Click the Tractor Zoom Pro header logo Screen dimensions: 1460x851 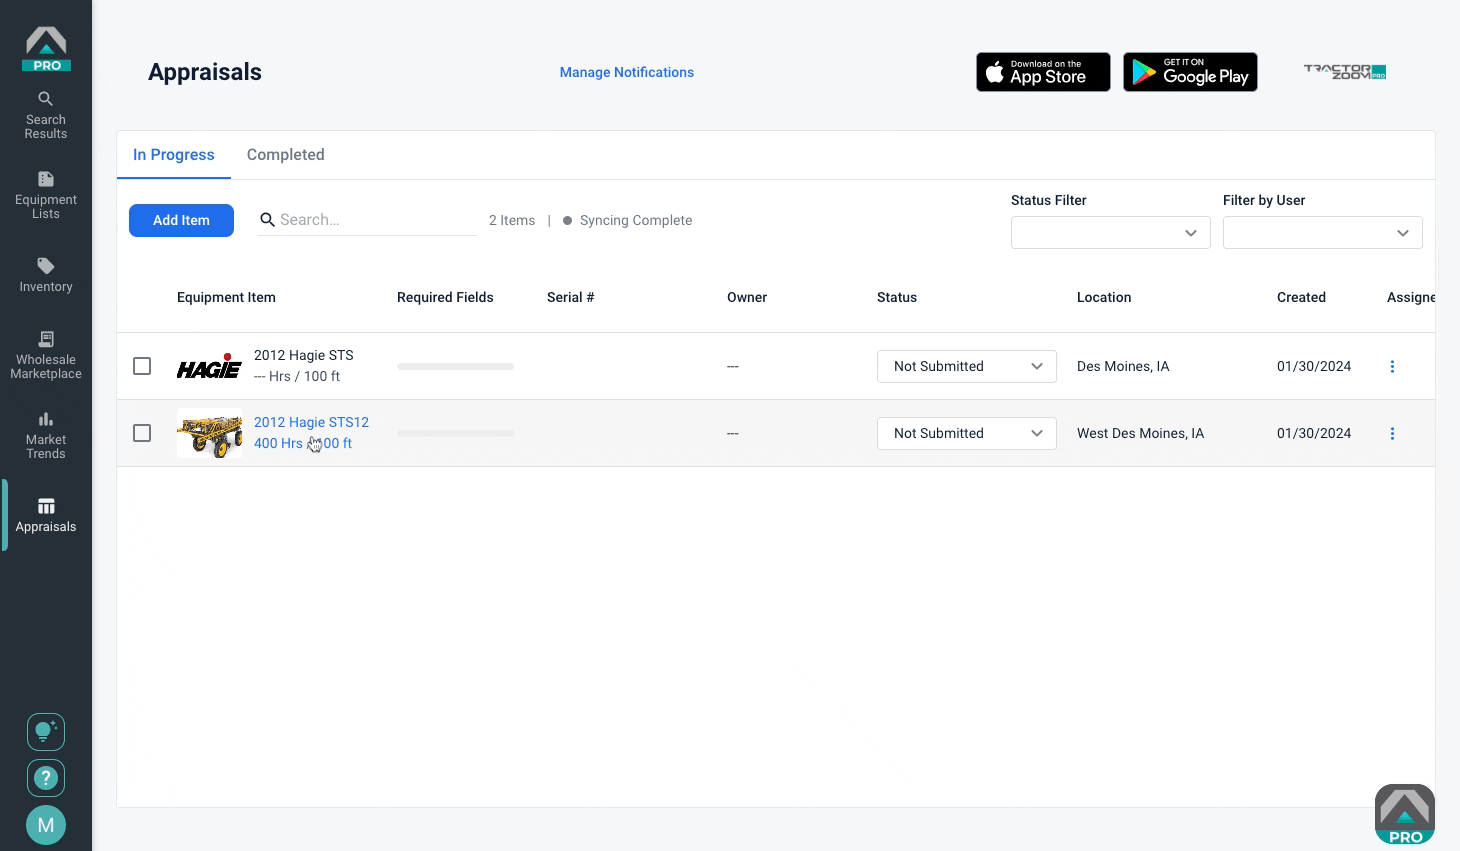1344,72
